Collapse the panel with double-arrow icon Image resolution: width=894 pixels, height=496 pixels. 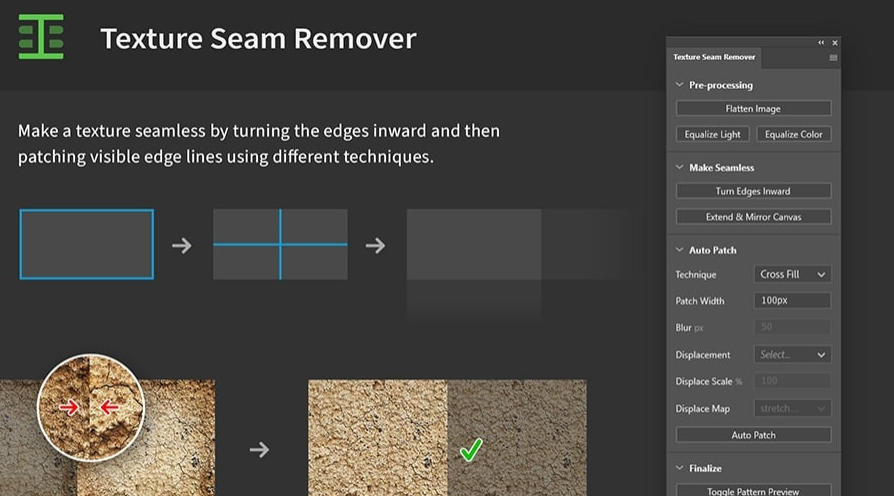pos(821,42)
